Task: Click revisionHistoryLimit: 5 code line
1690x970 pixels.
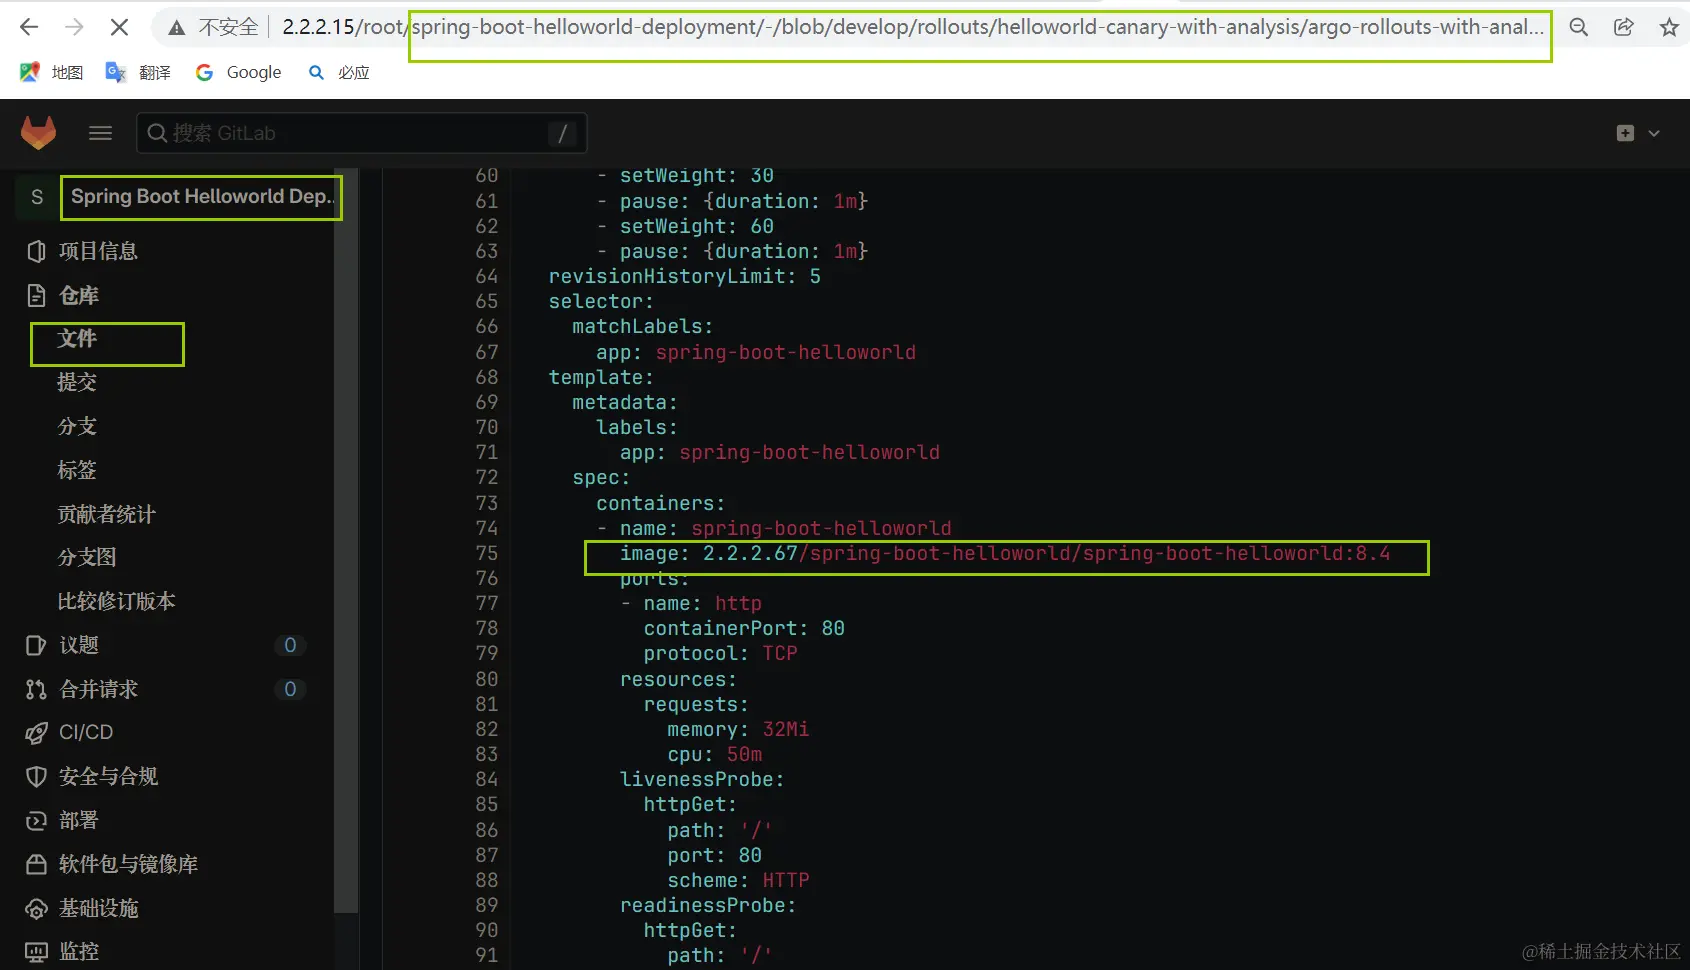Action: (685, 276)
